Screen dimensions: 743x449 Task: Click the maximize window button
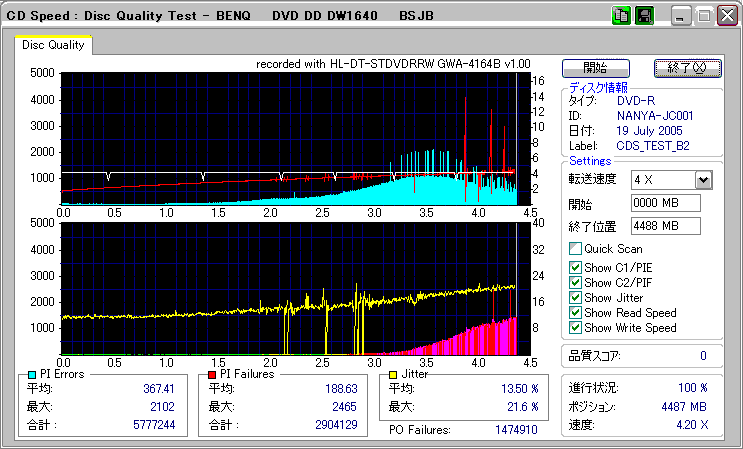(x=704, y=15)
